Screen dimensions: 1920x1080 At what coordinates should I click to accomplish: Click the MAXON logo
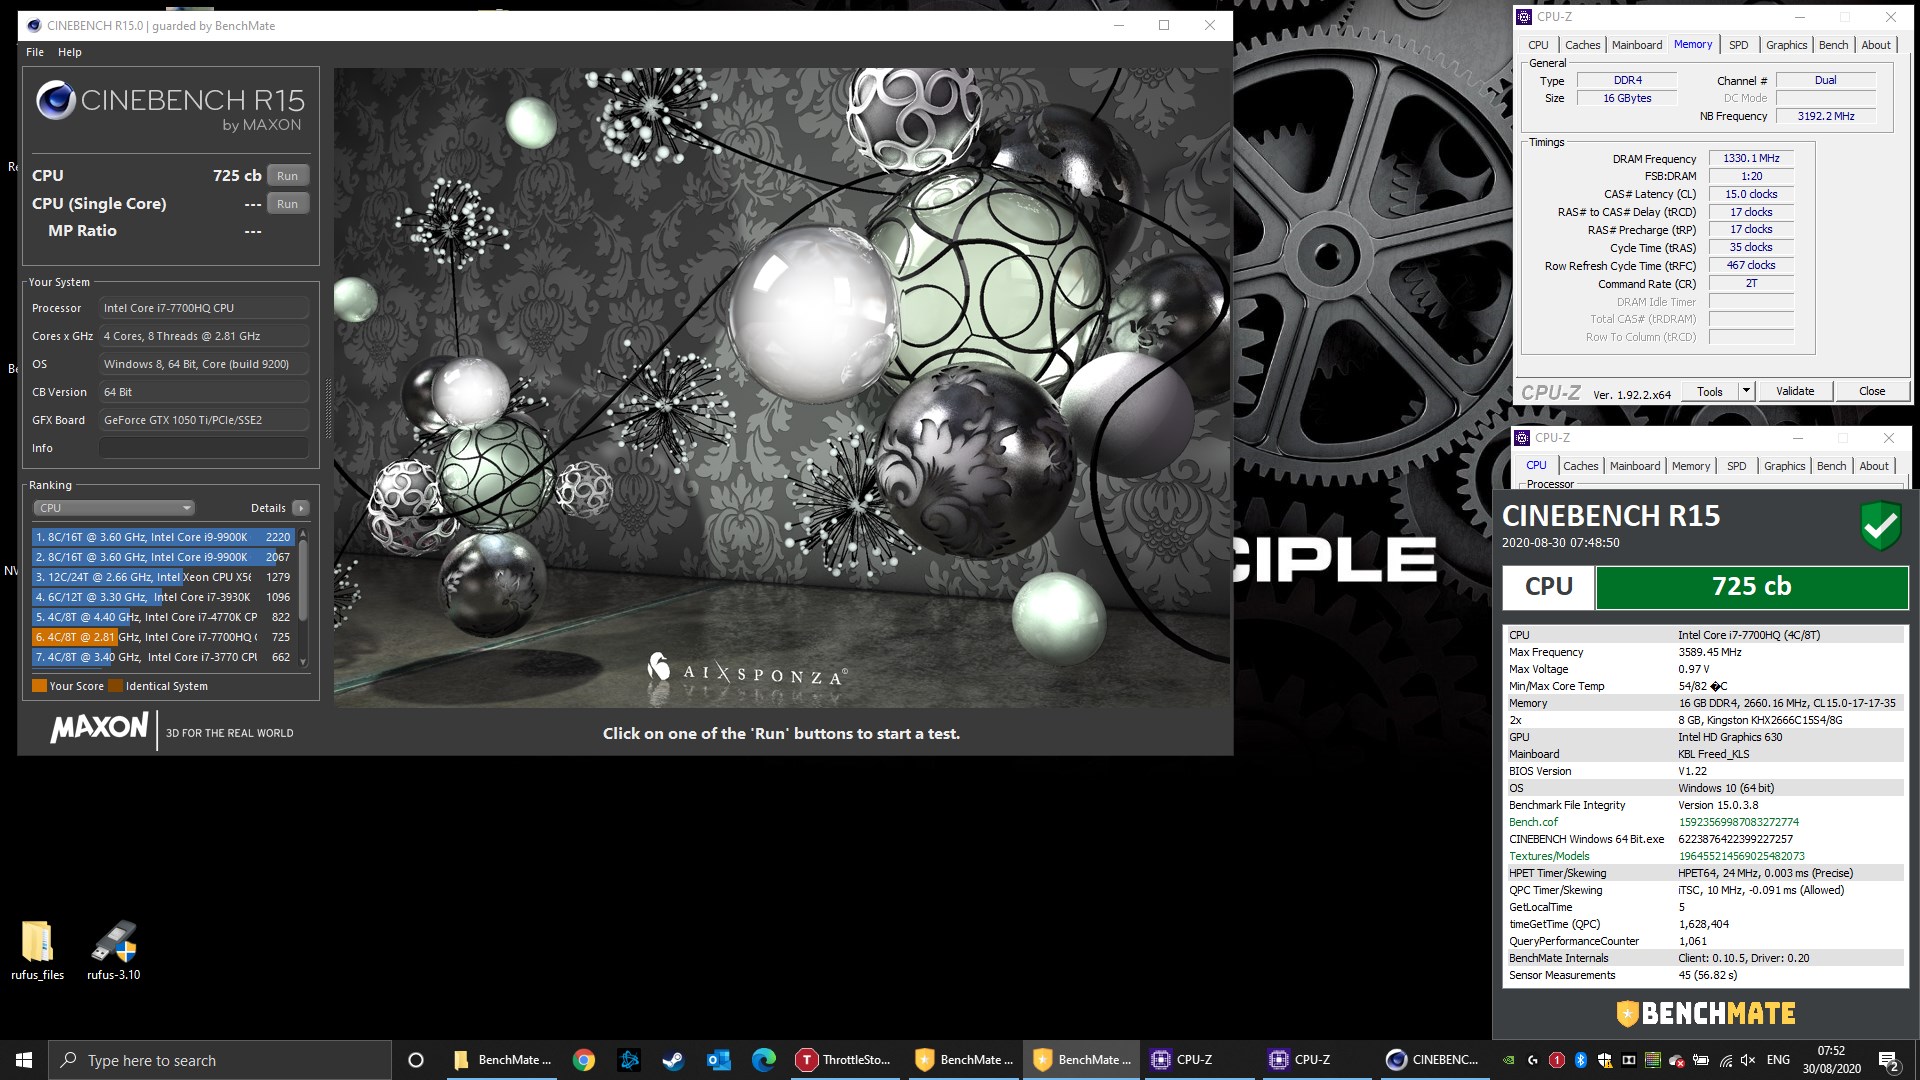(x=99, y=728)
